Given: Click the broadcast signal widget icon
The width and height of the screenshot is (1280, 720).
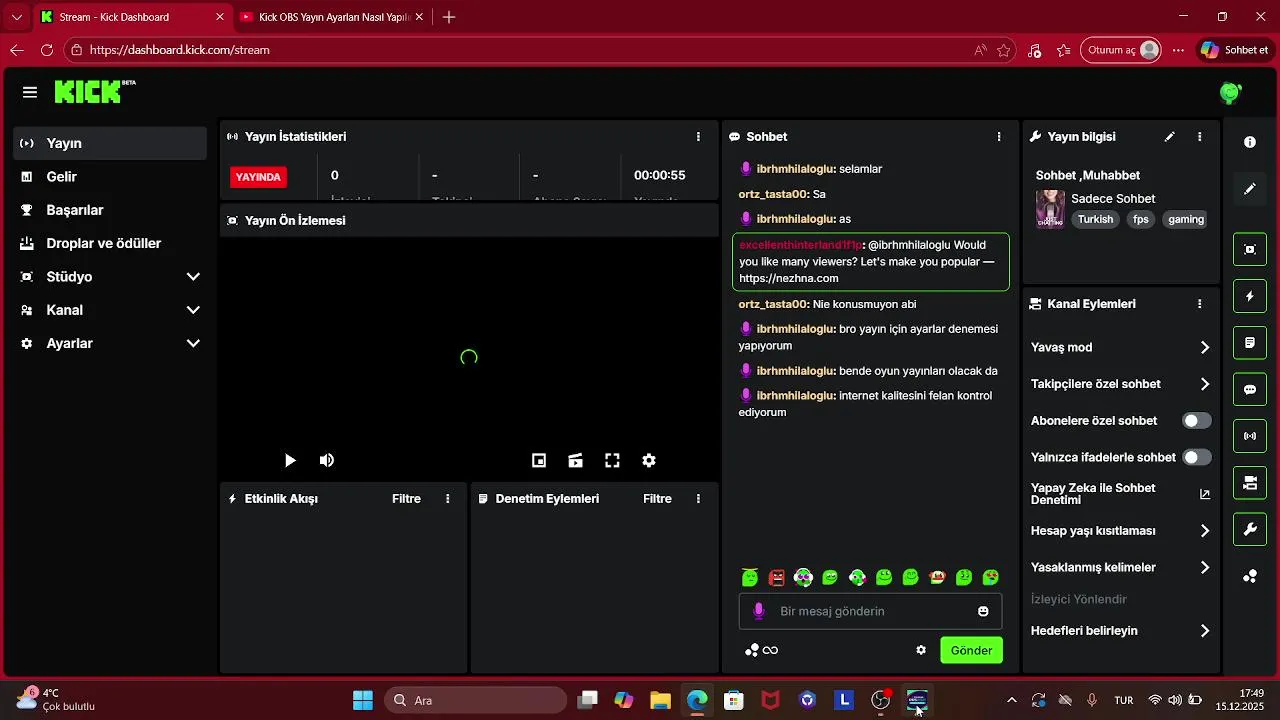Looking at the screenshot, I should 1250,436.
